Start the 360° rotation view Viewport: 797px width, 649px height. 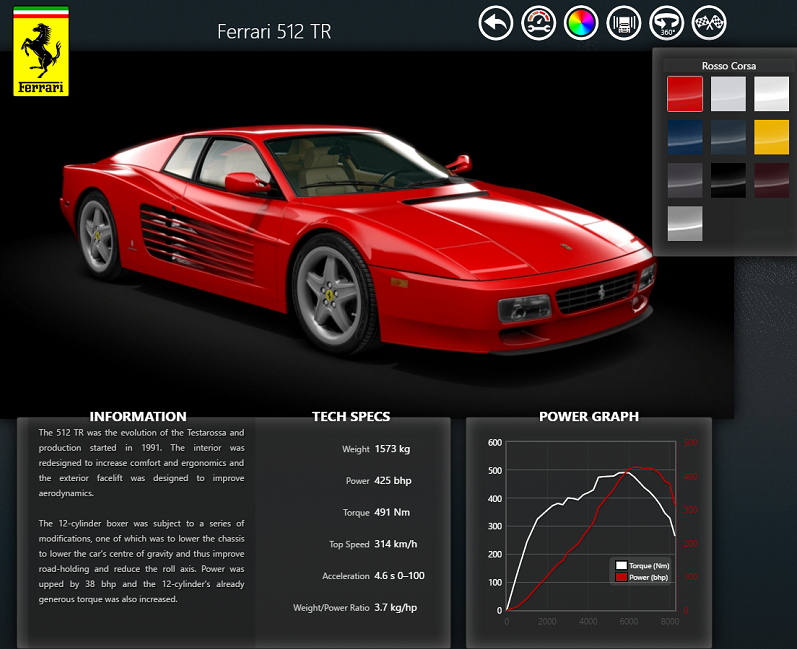click(667, 22)
